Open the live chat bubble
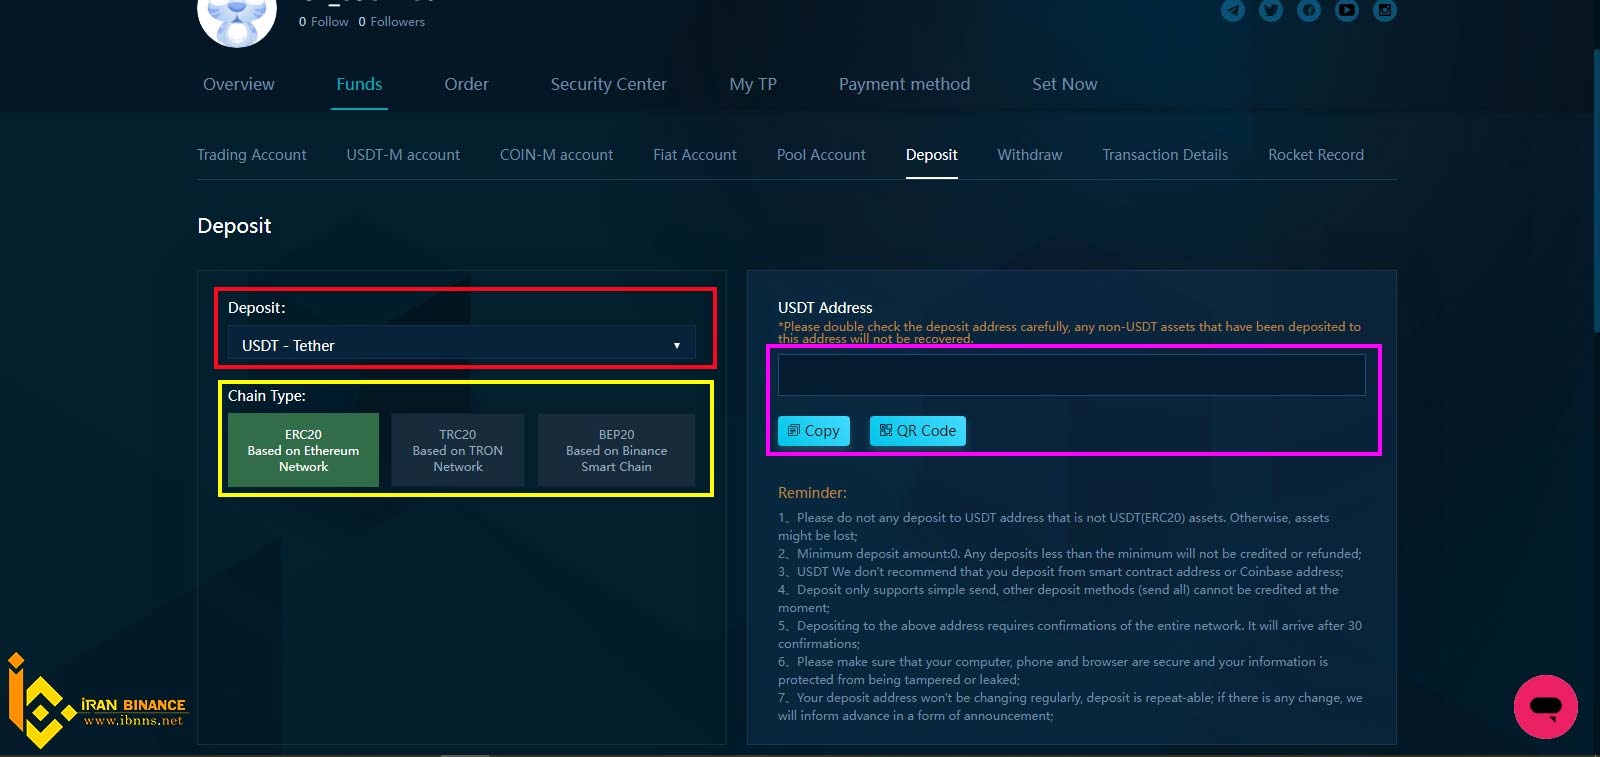Viewport: 1600px width, 757px height. 1545,706
